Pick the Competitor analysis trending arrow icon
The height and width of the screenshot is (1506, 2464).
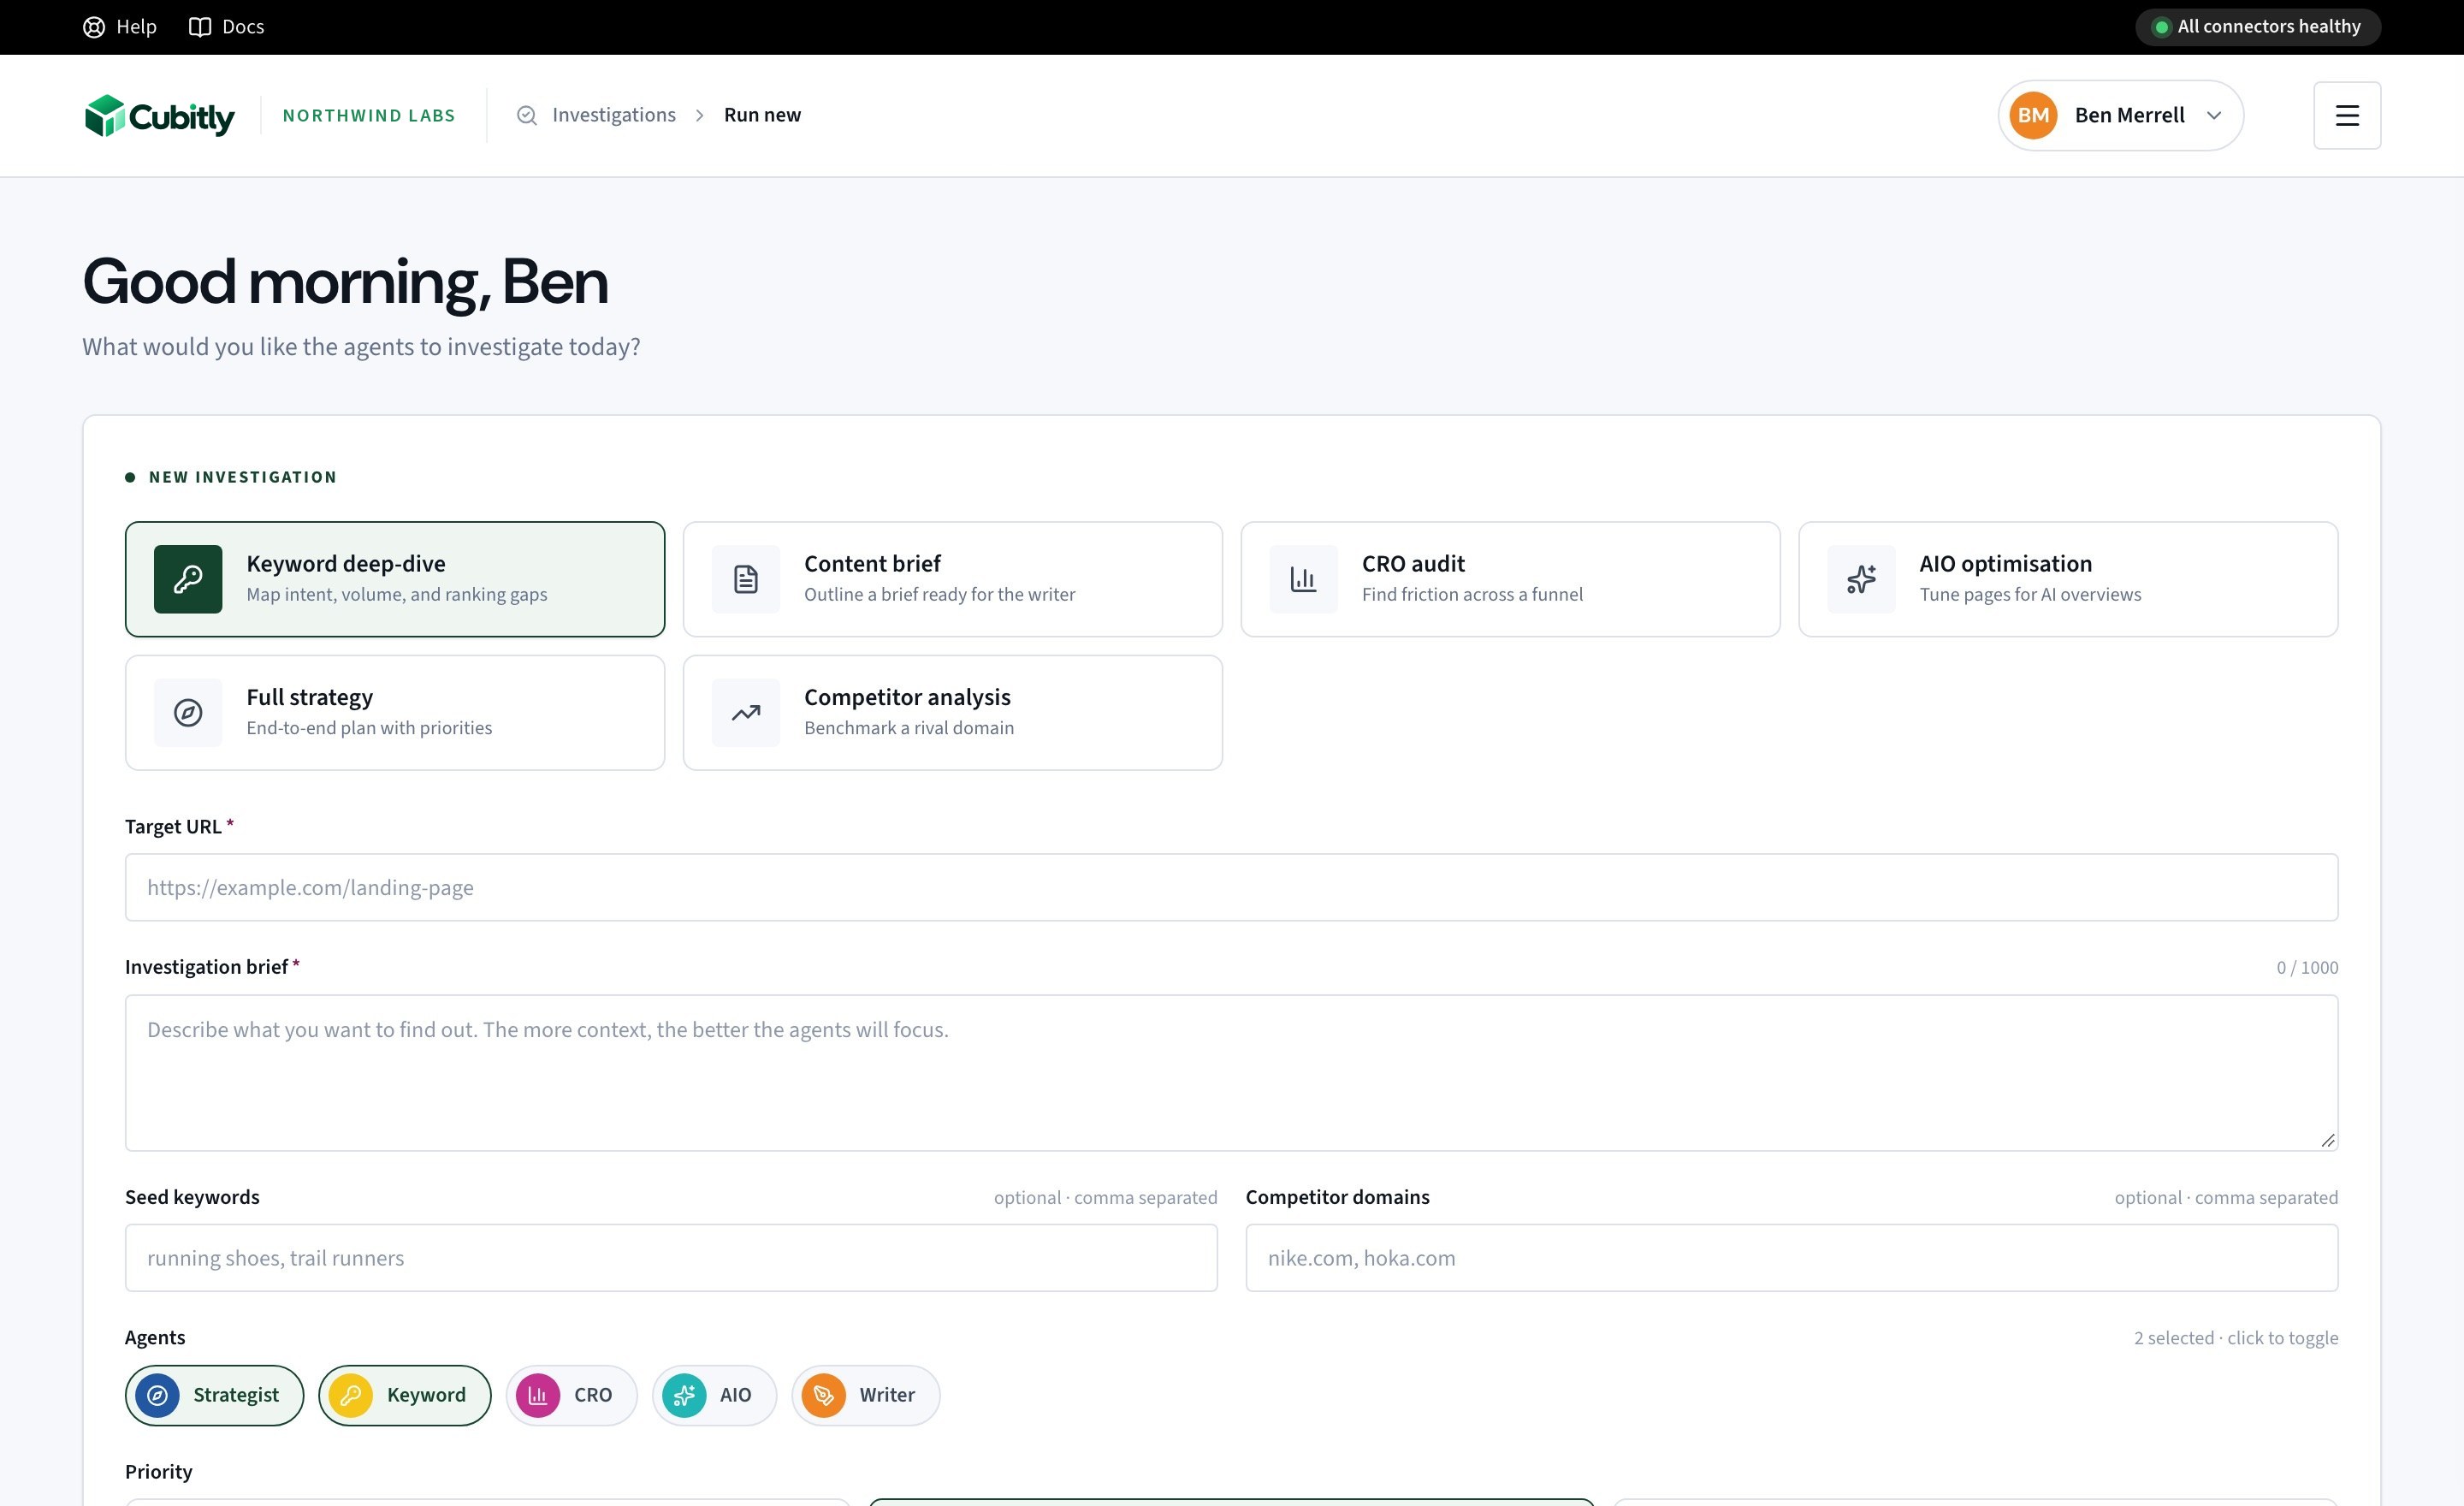746,713
